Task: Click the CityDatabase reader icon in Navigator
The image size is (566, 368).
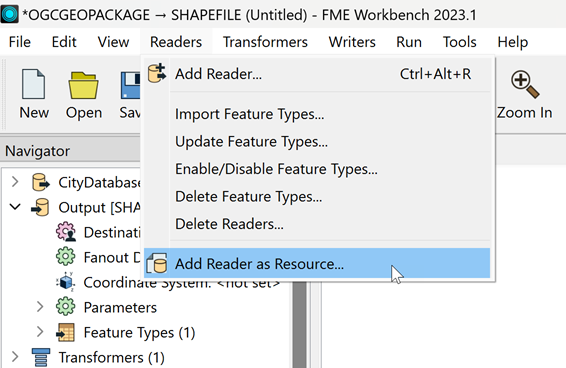Action: [40, 182]
